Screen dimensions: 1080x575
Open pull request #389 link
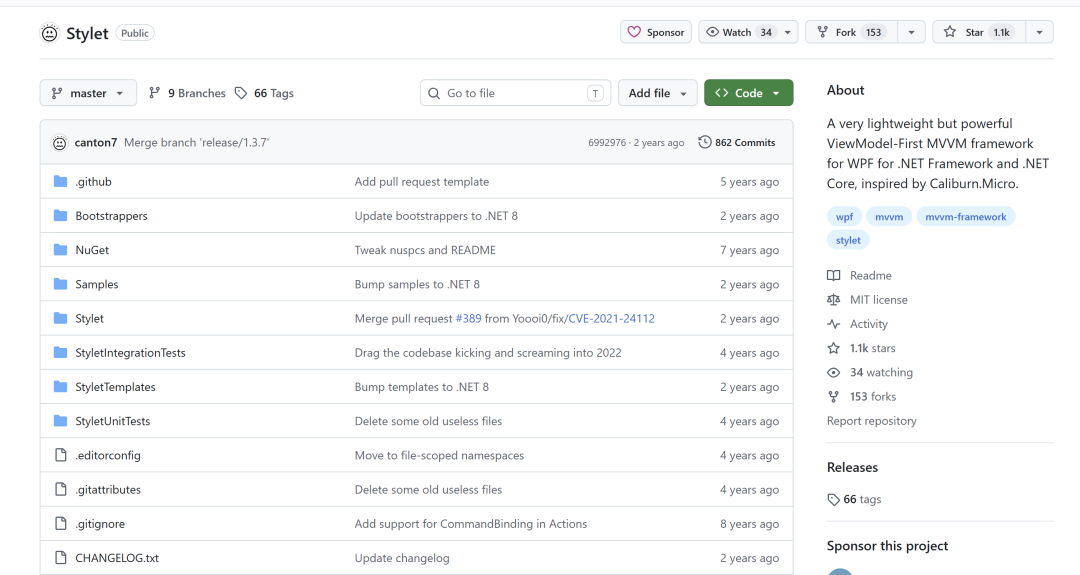point(468,318)
